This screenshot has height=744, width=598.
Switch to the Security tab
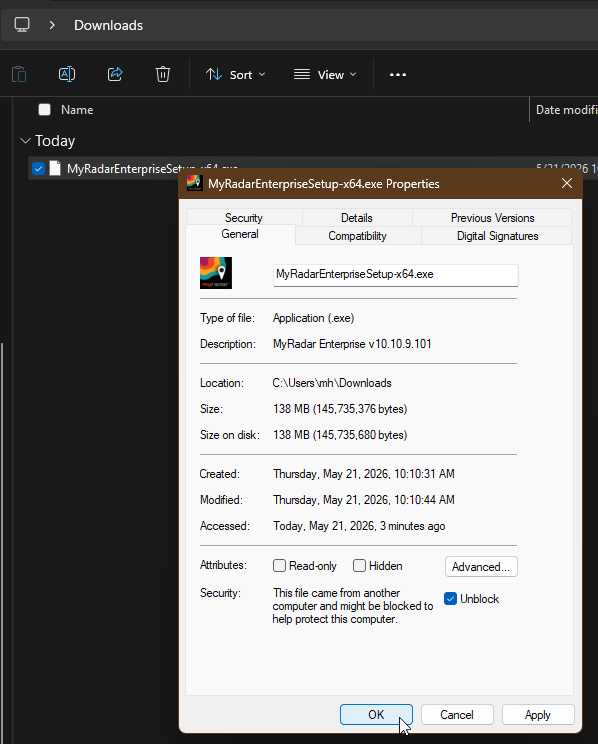tap(244, 218)
